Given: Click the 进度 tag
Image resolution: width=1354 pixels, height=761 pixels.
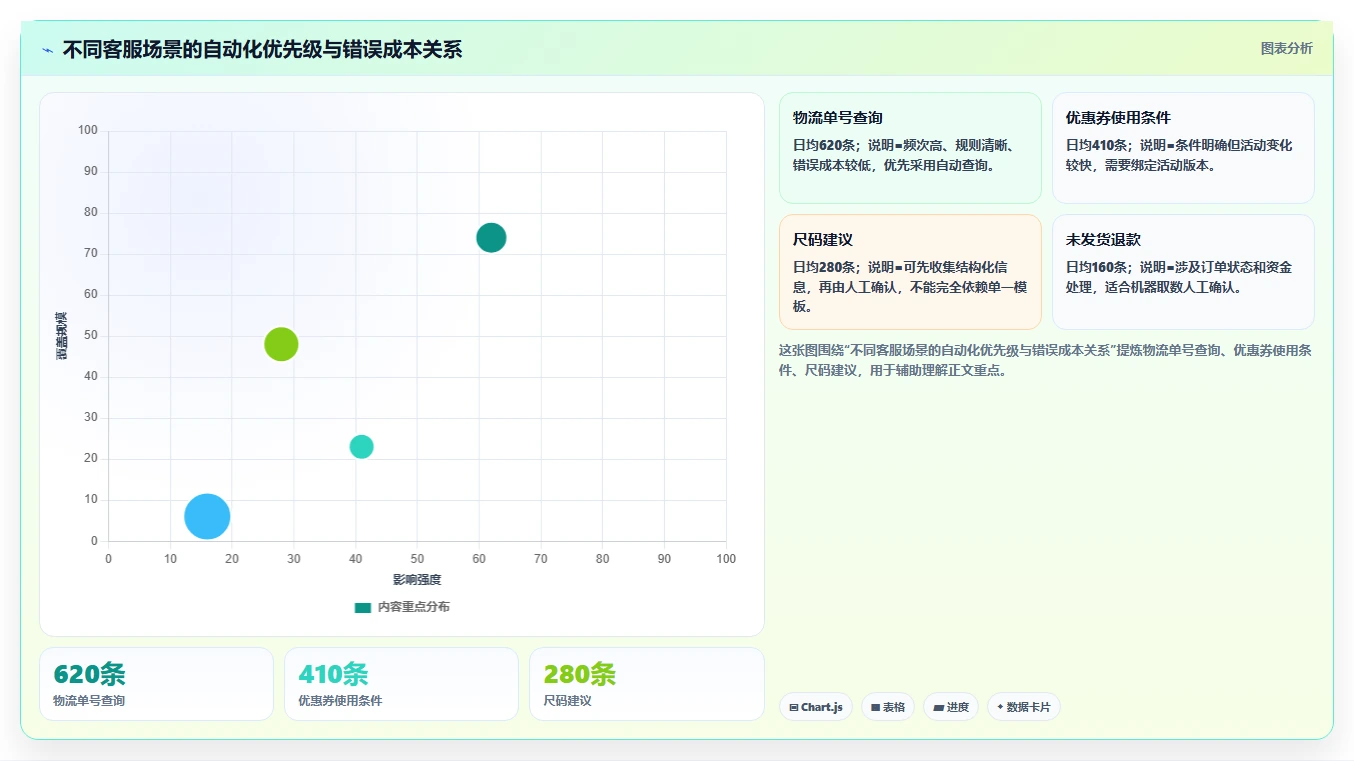Looking at the screenshot, I should coord(951,707).
